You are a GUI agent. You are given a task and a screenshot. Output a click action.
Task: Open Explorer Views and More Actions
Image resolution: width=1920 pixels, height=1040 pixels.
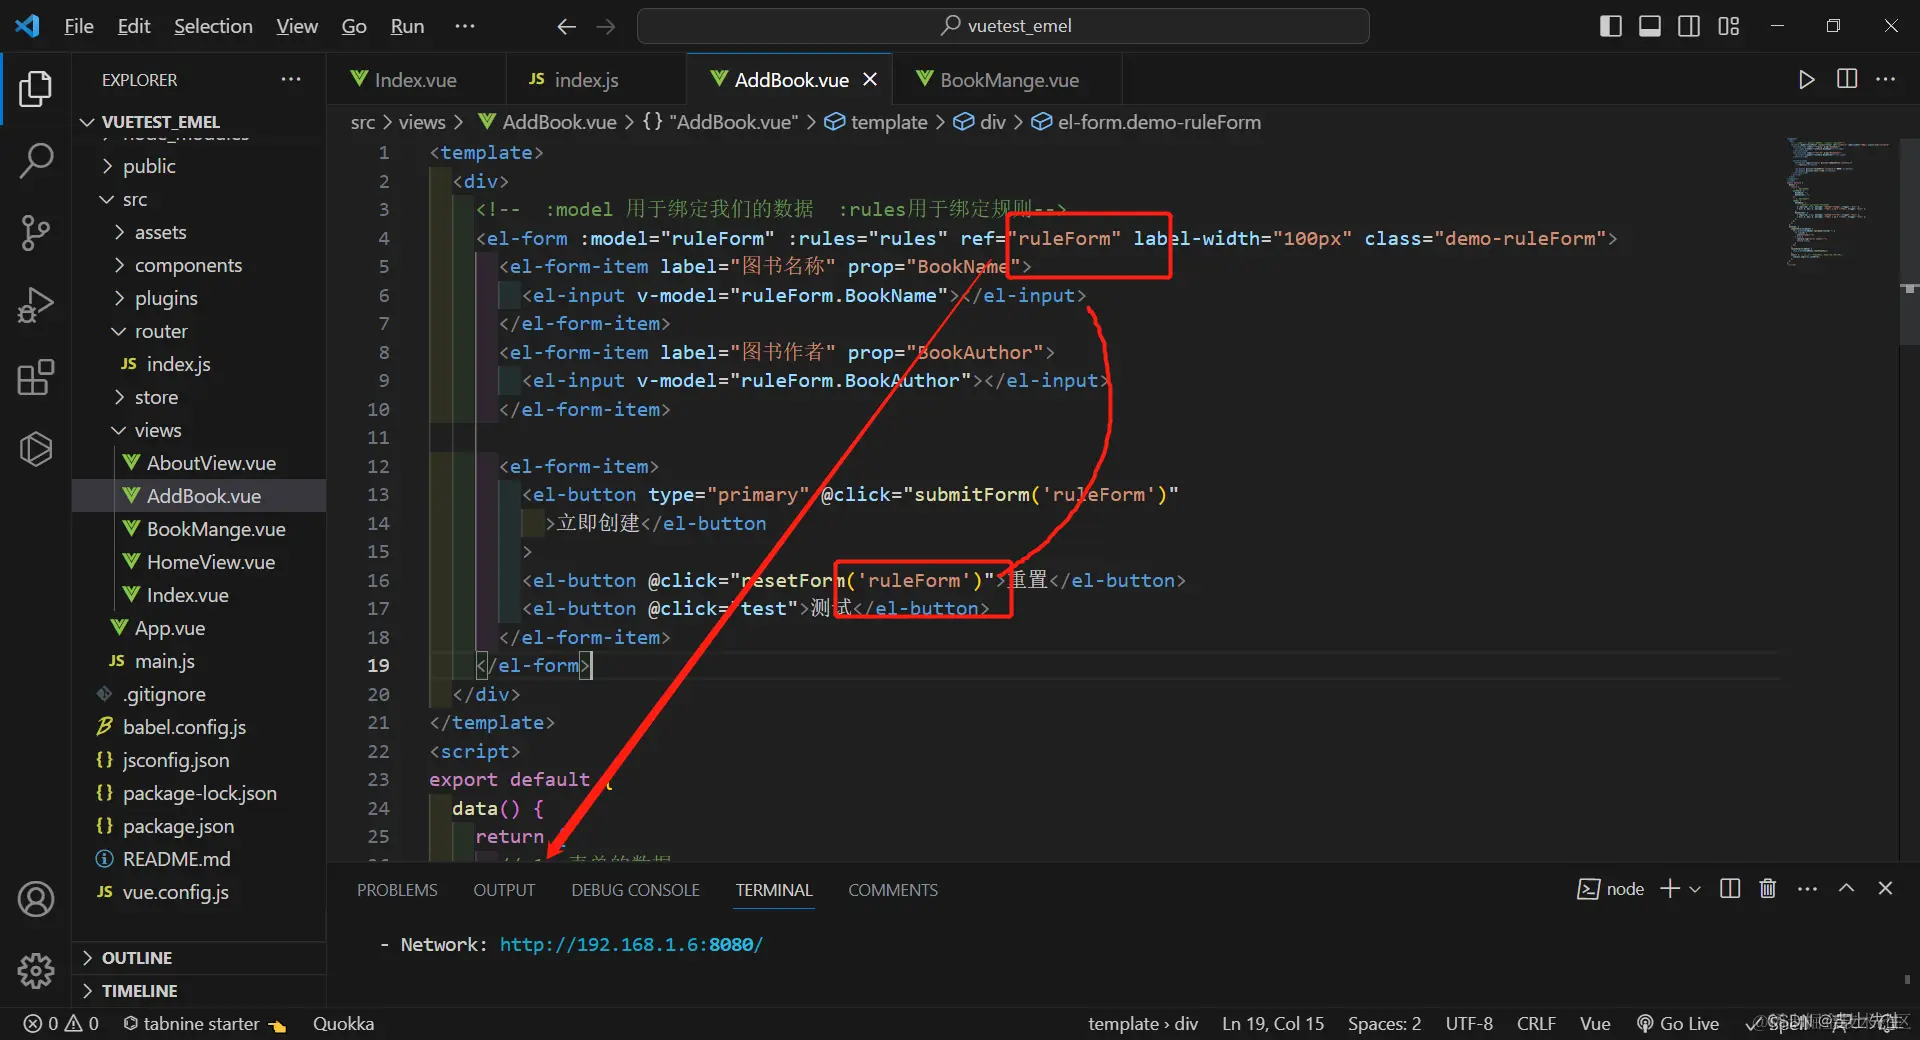point(291,79)
